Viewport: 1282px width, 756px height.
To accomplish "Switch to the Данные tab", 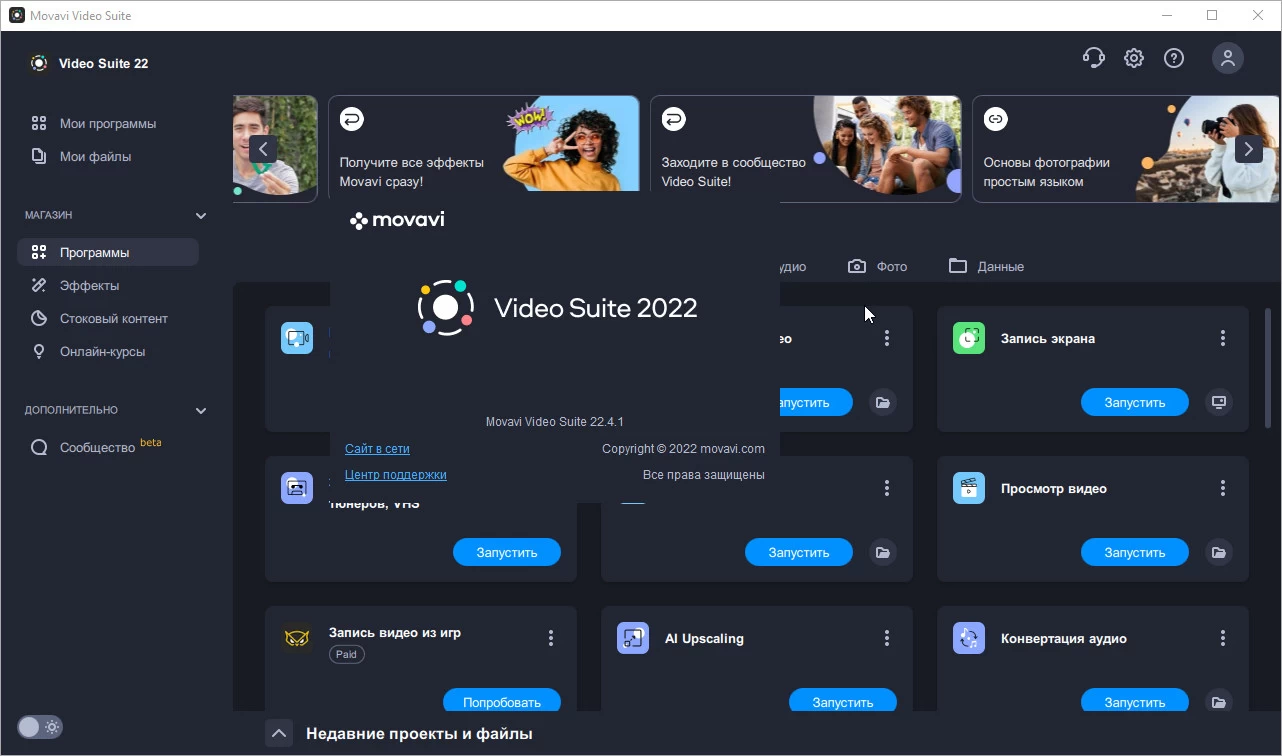I will coord(986,267).
